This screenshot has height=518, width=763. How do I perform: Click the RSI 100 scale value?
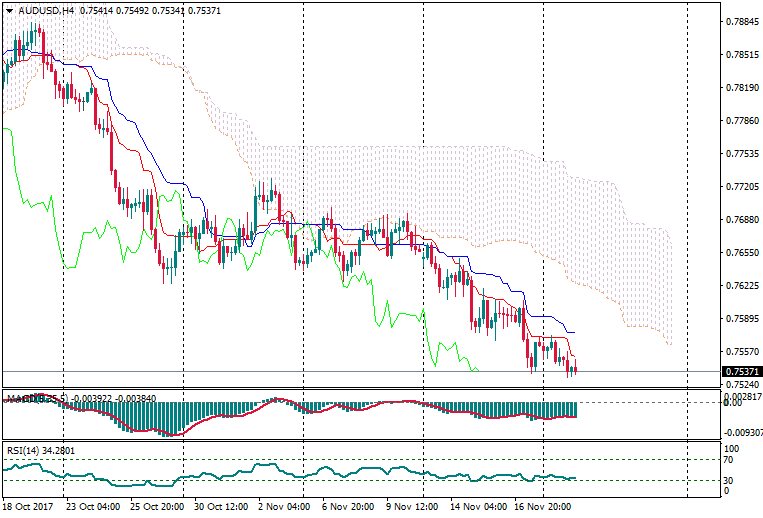(x=730, y=449)
